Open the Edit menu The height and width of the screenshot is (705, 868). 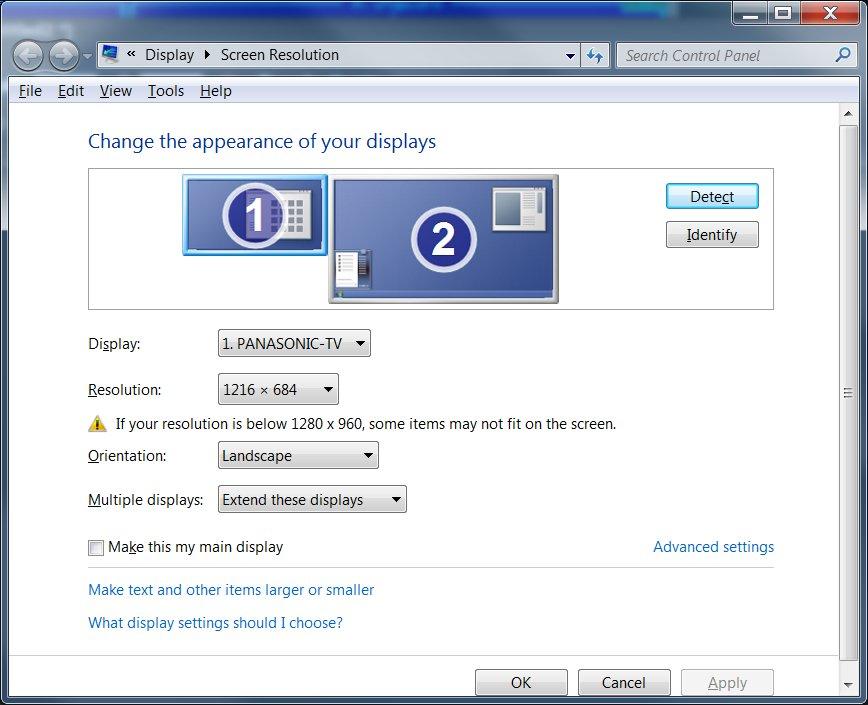pos(71,91)
